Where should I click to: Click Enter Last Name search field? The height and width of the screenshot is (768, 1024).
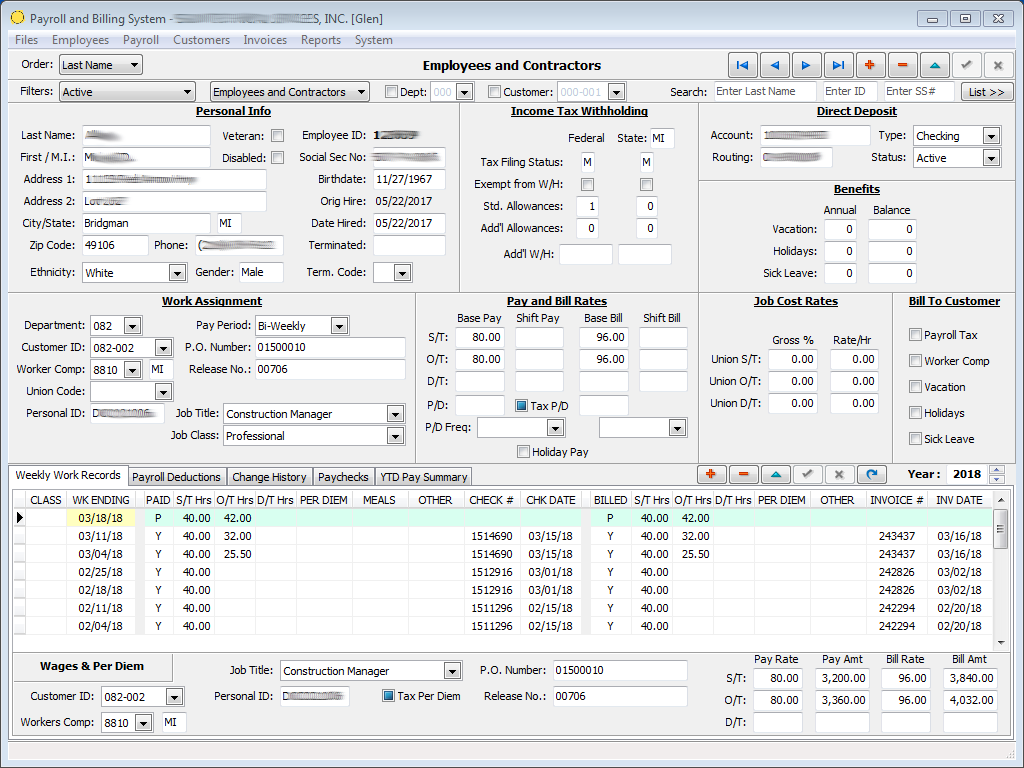pos(765,91)
